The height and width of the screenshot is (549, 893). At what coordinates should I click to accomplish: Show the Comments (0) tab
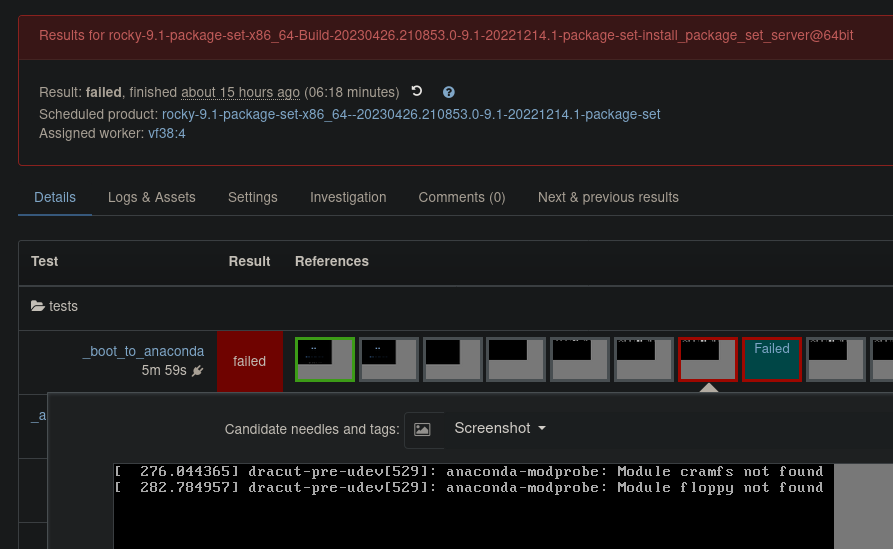pos(462,197)
